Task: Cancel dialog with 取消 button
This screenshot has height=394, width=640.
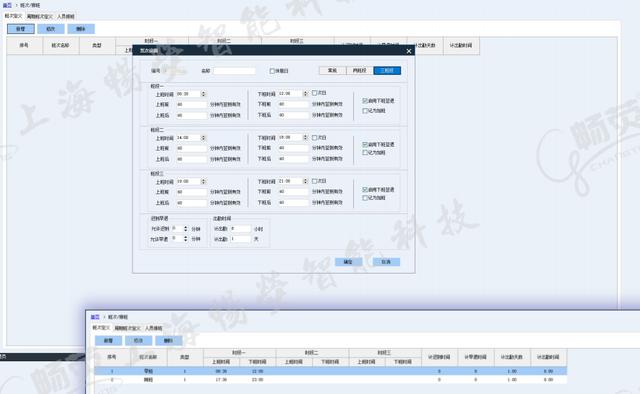Action: [386, 262]
